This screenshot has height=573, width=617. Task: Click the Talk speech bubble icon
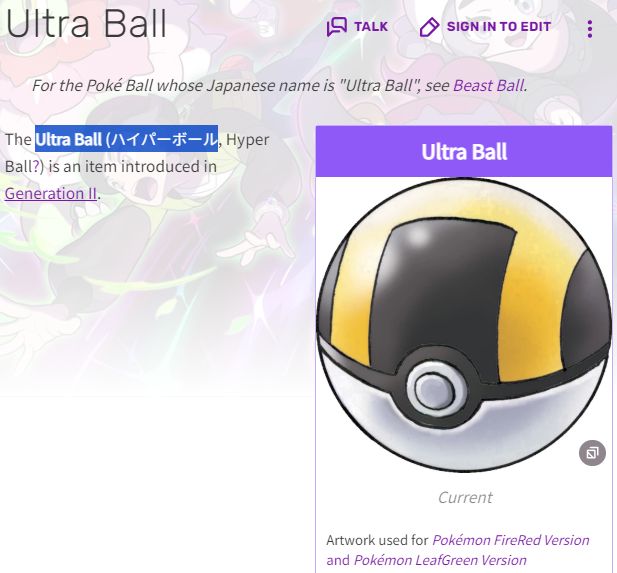337,27
